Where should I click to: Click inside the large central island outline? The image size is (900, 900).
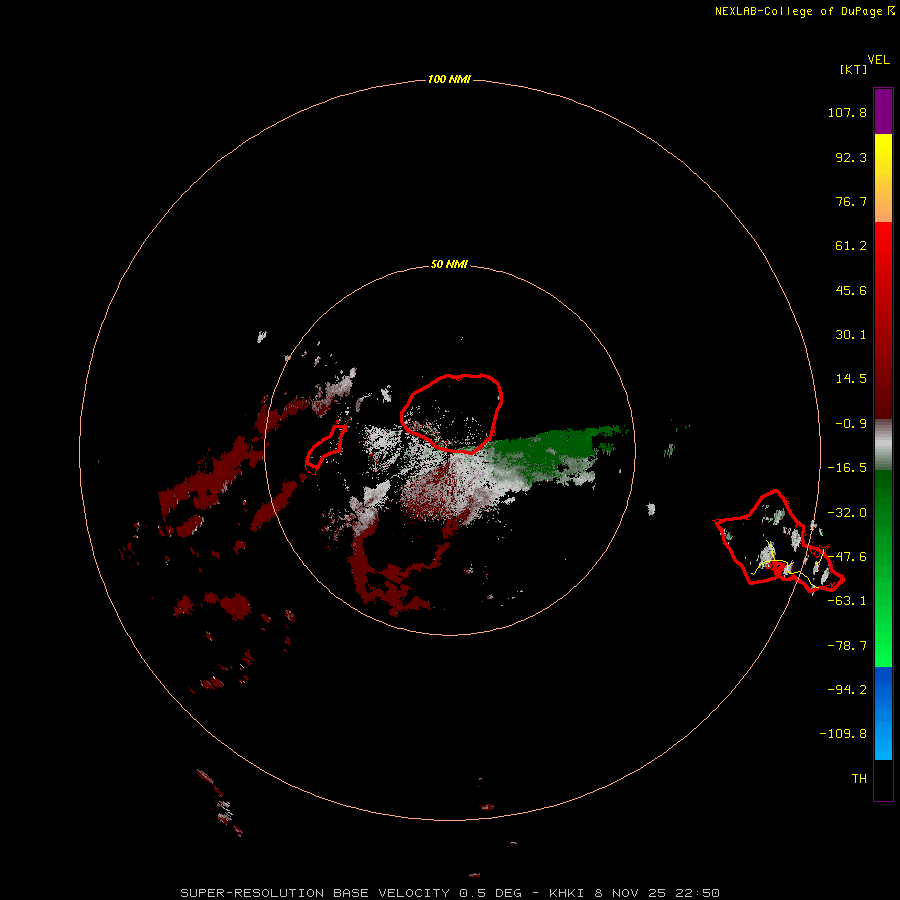(452, 412)
